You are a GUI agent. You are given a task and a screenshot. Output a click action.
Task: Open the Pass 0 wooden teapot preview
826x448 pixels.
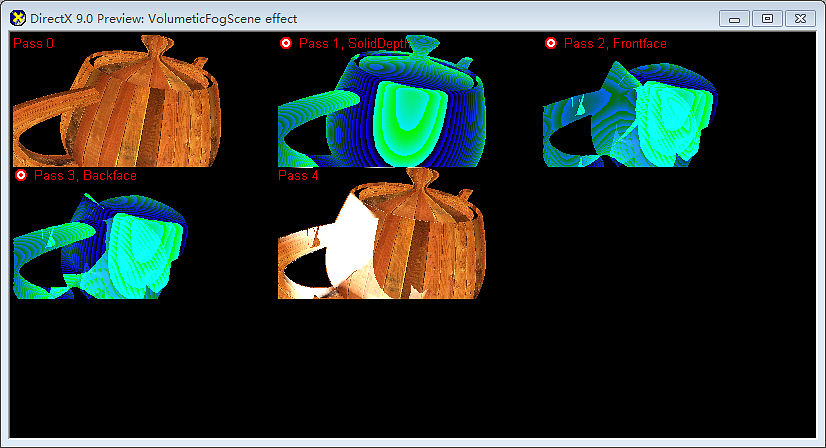click(x=117, y=101)
